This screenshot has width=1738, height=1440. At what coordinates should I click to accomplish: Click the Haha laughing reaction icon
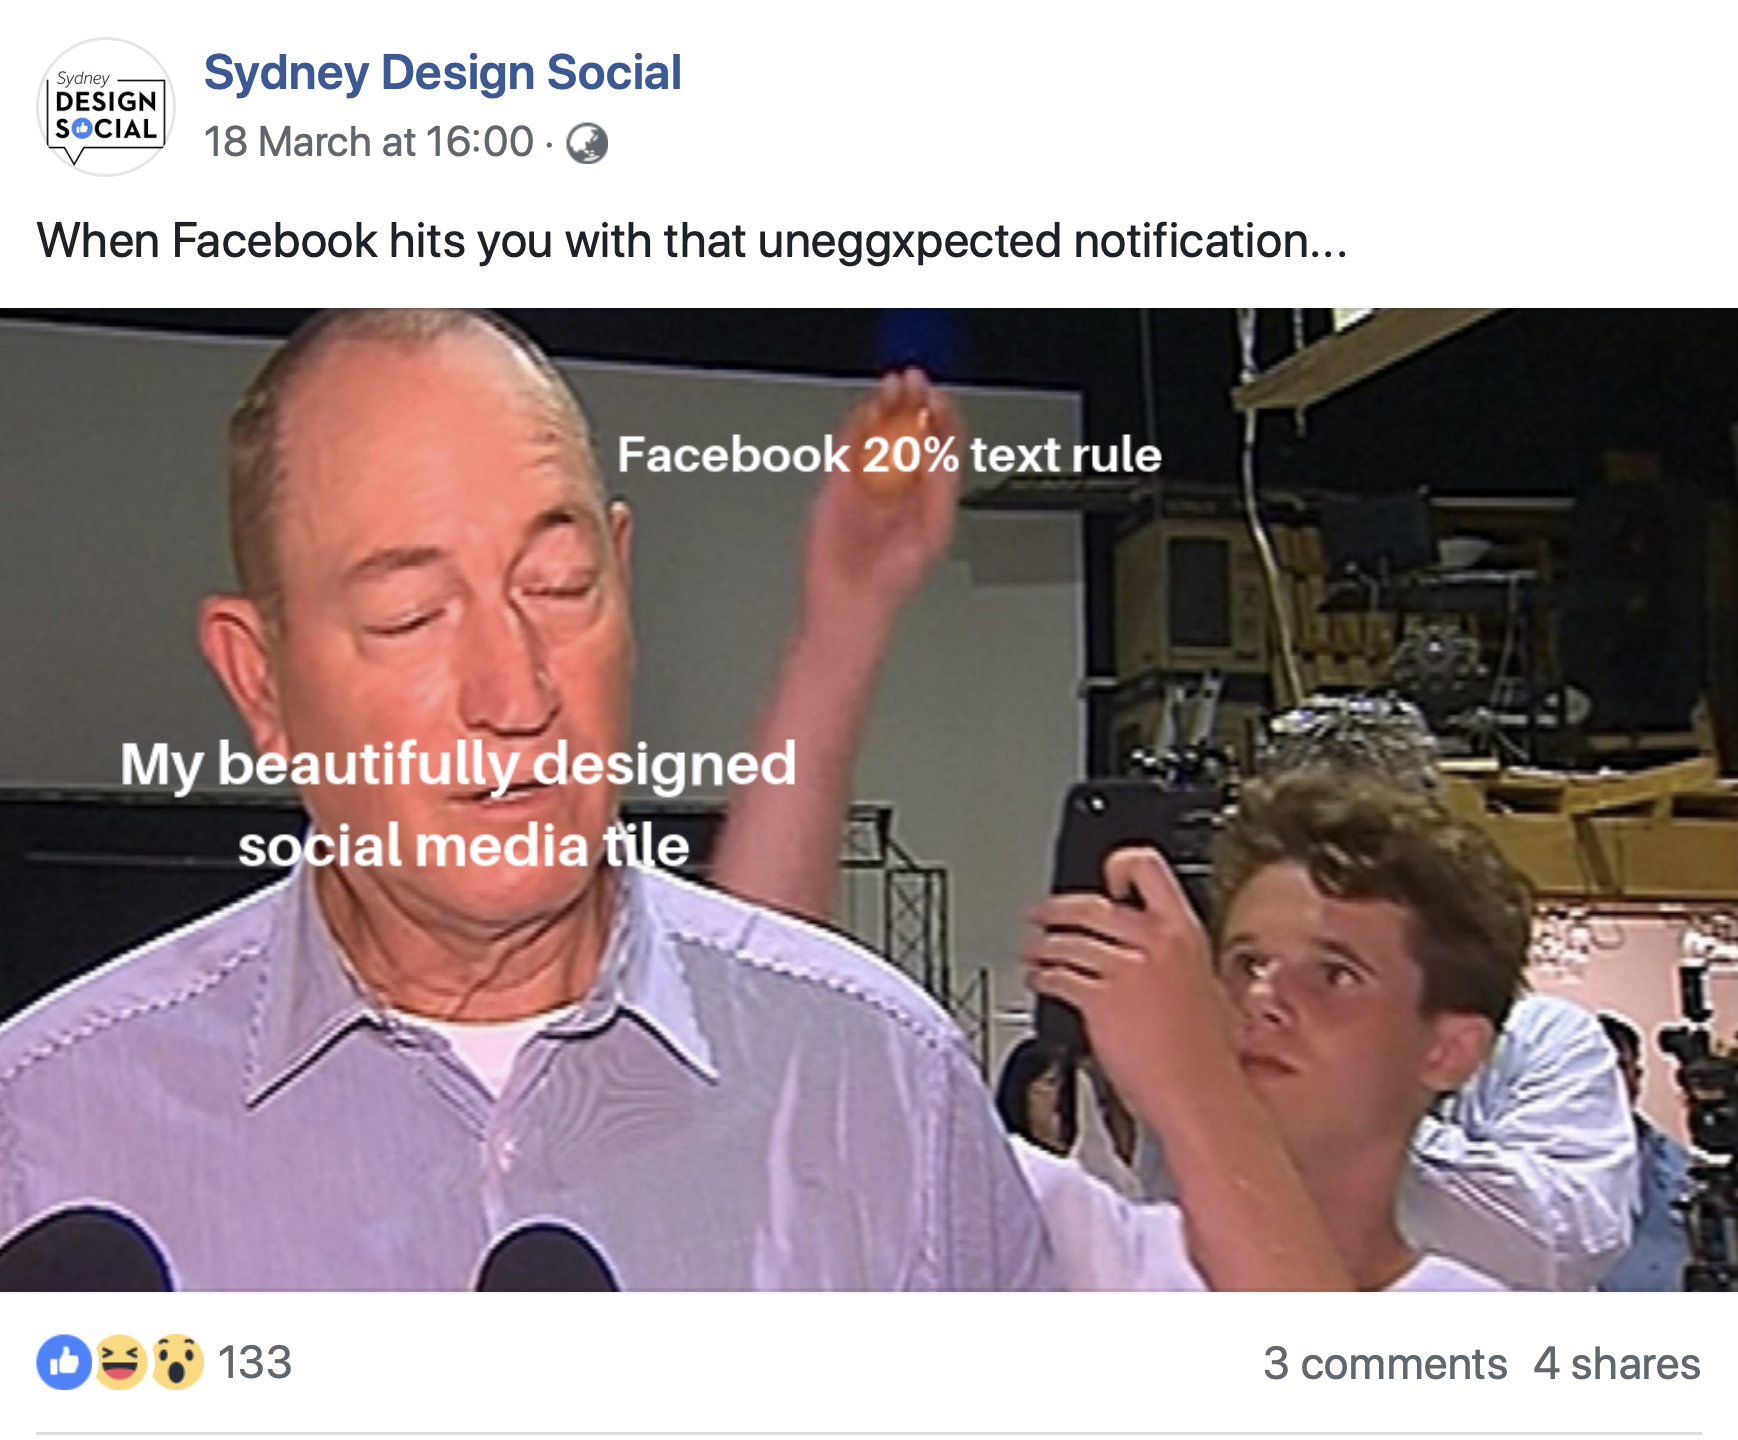point(121,1362)
